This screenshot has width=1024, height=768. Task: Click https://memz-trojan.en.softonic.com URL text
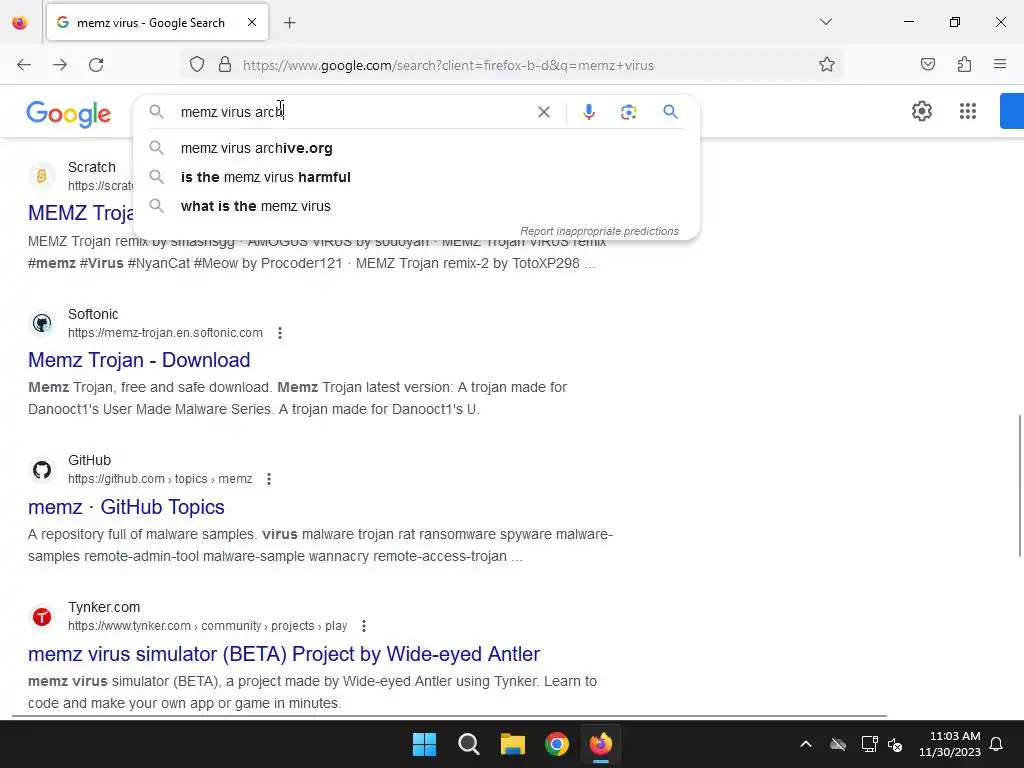(x=165, y=333)
